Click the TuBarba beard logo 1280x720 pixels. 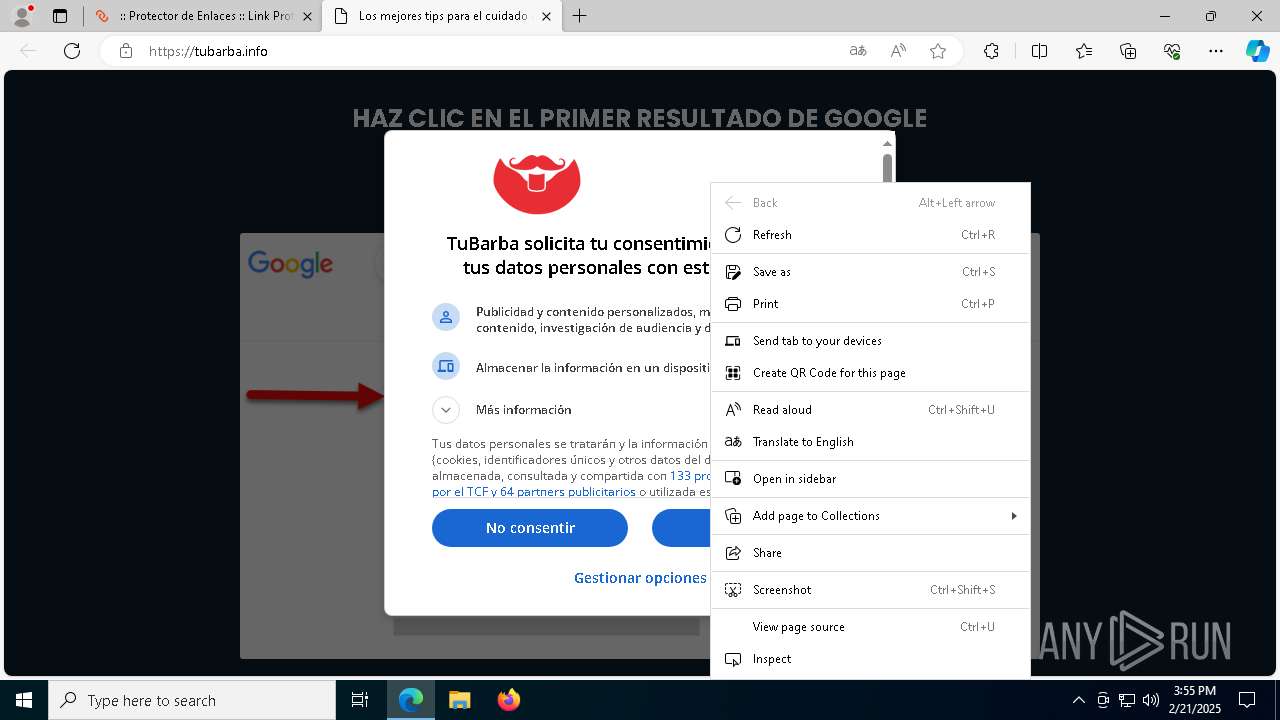point(537,184)
